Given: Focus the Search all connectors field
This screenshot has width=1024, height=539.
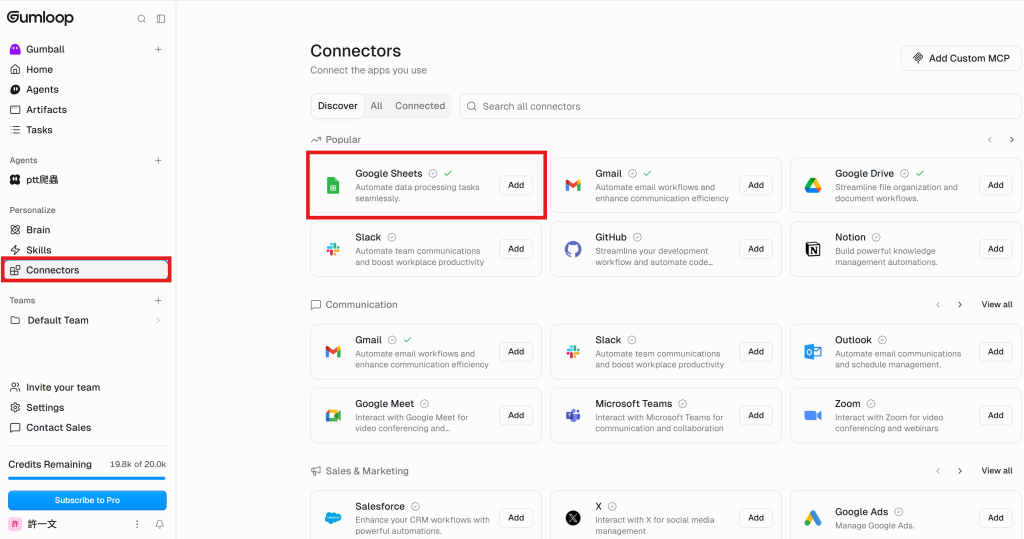Looking at the screenshot, I should (x=741, y=106).
